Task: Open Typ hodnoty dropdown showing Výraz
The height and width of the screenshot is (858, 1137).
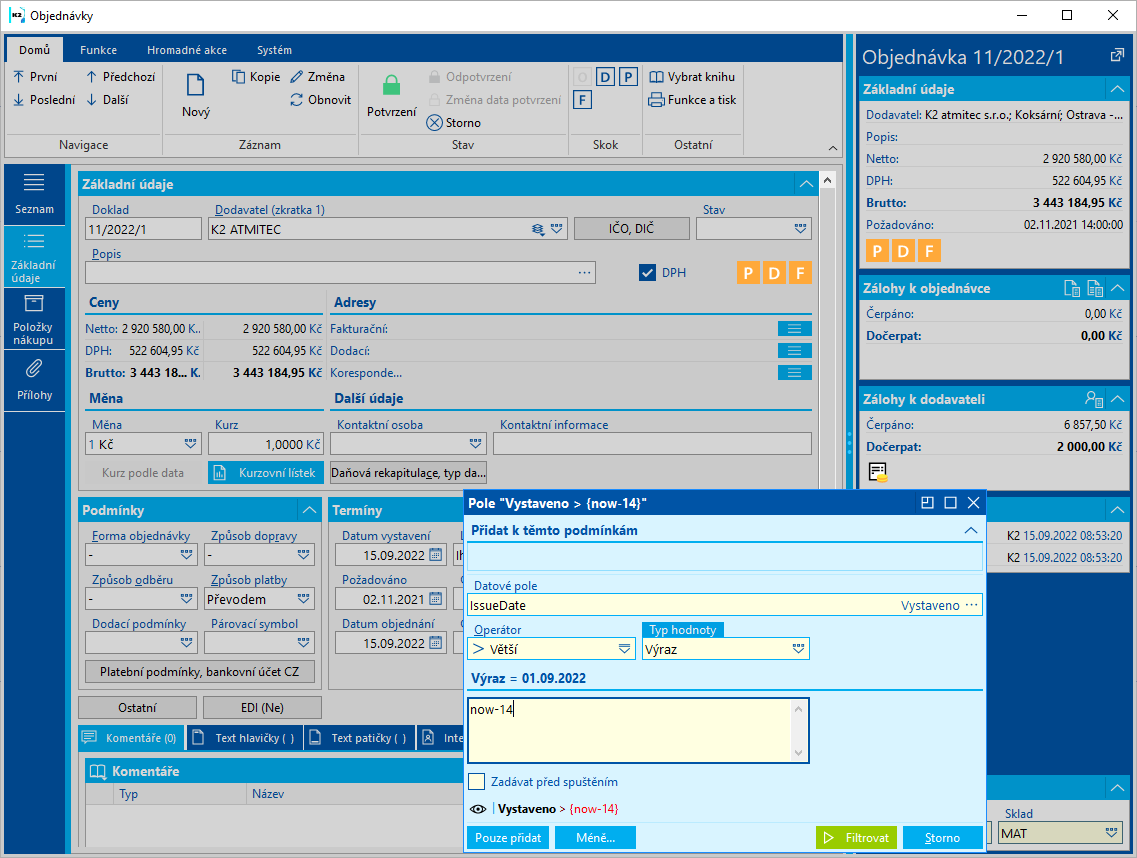Action: (798, 649)
